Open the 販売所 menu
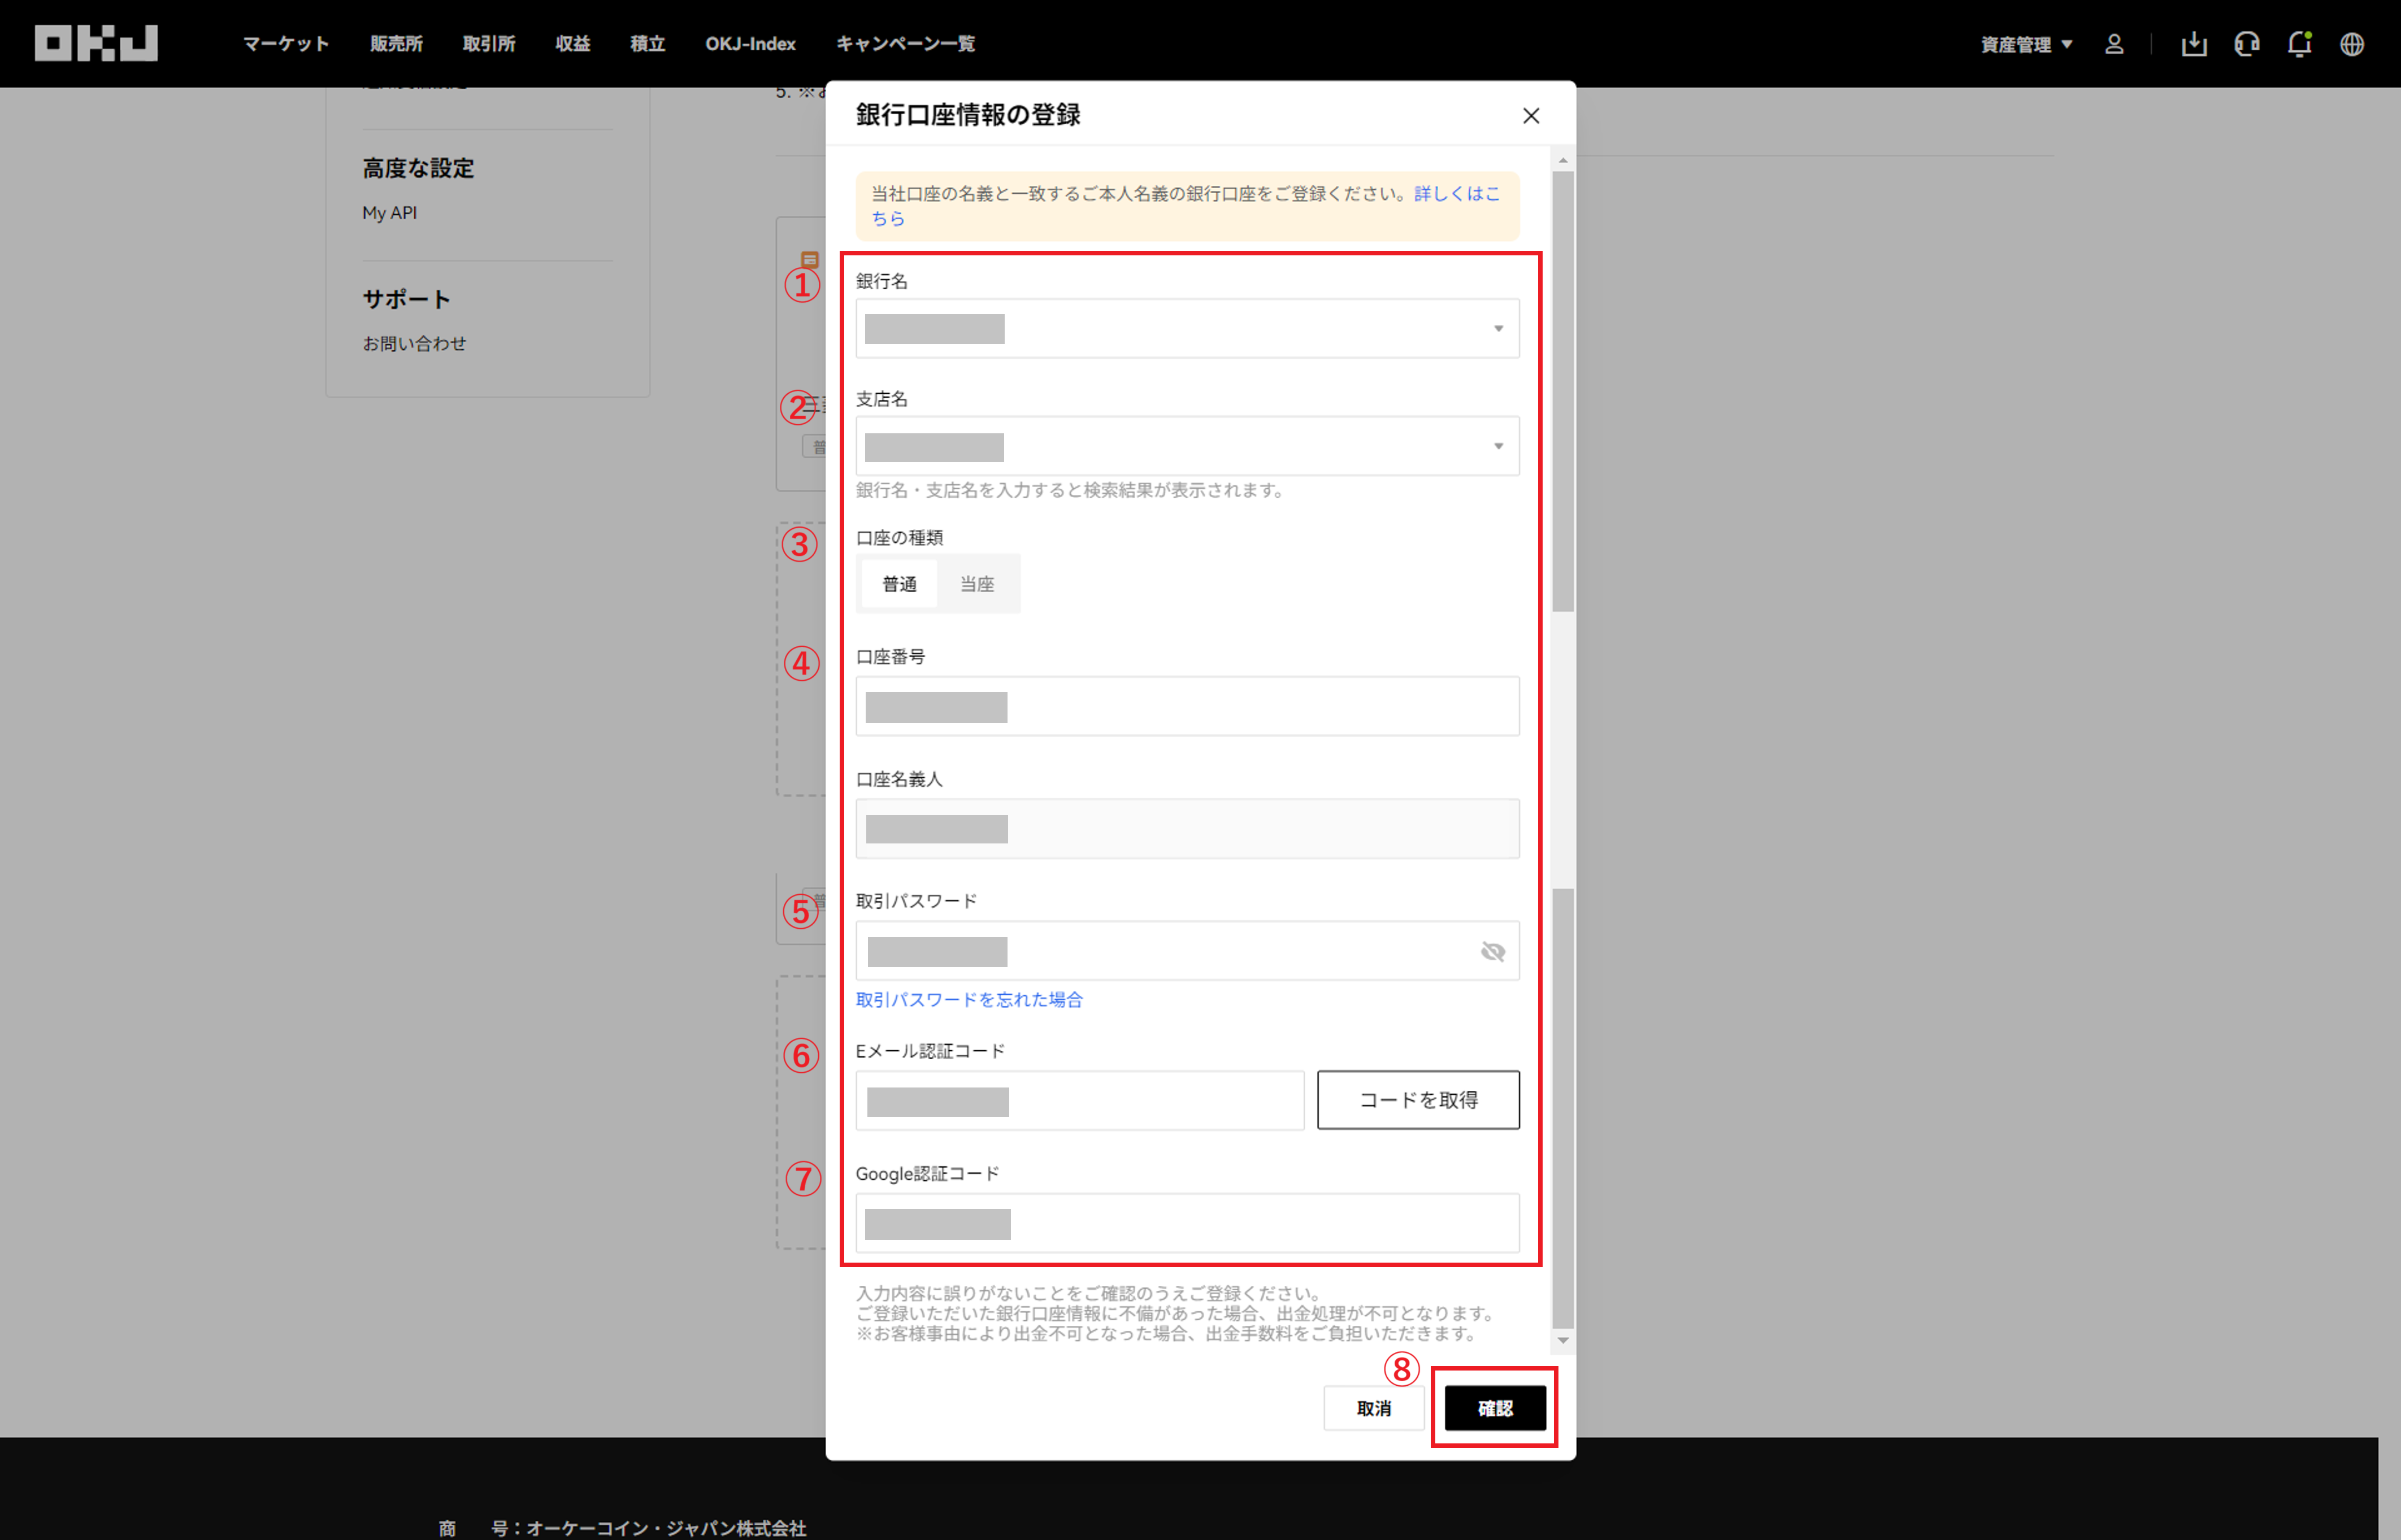Screen dimensions: 2401x1540 pos(396,44)
